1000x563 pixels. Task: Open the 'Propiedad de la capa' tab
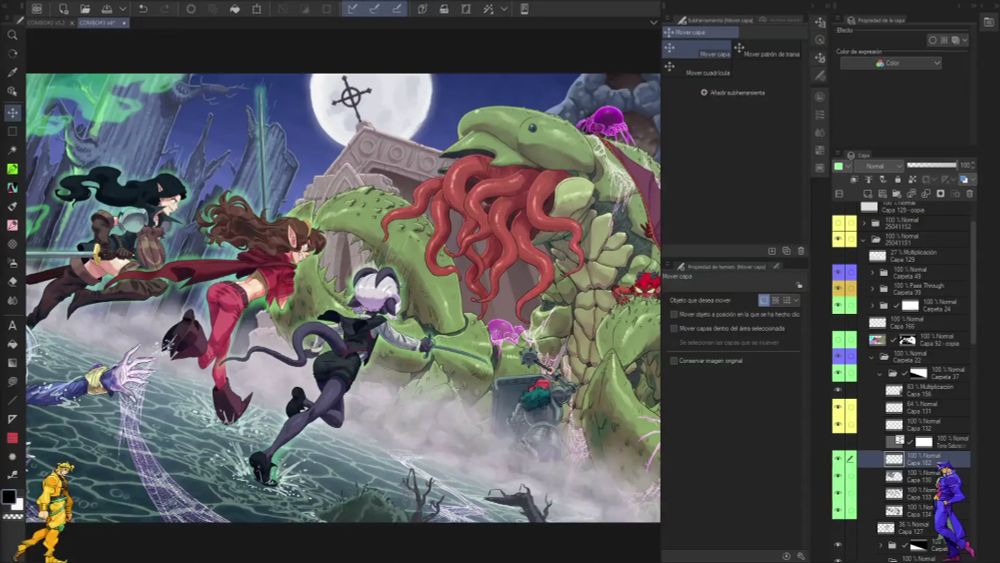[879, 20]
